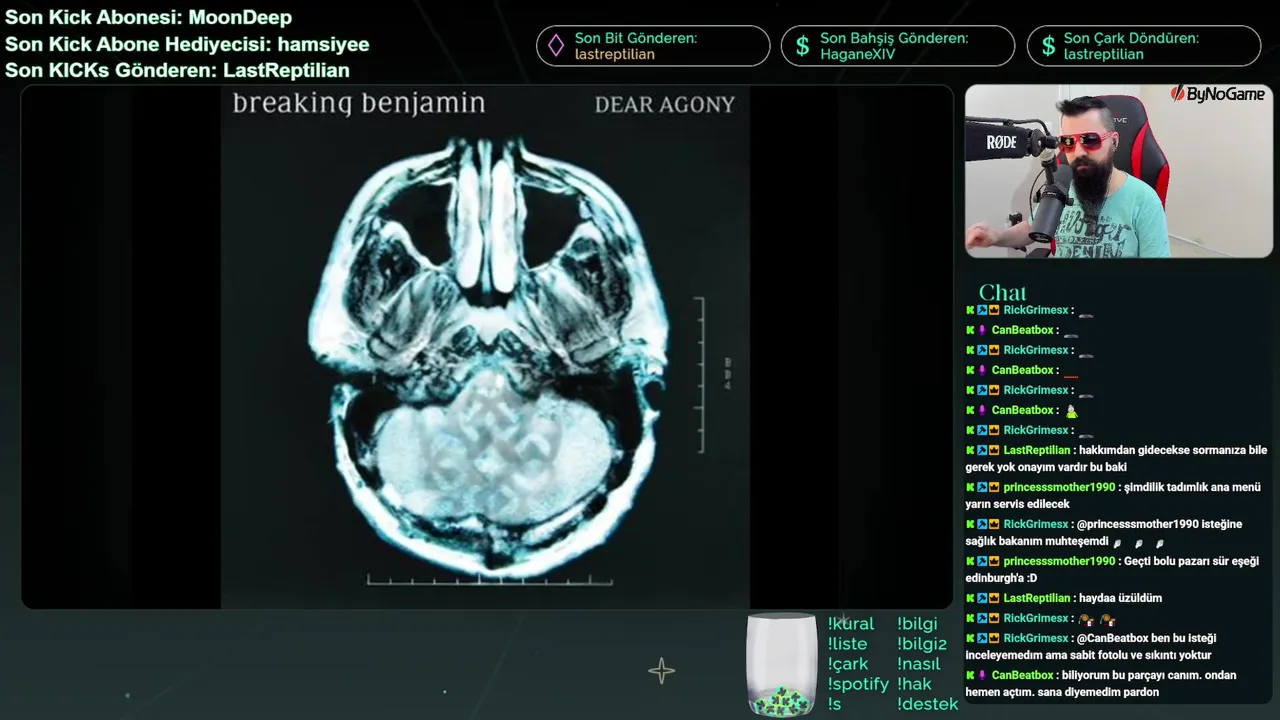Click the 'Son Kick Abonesi: MoonDeep' line
Screen dimensions: 1280x720
149,17
